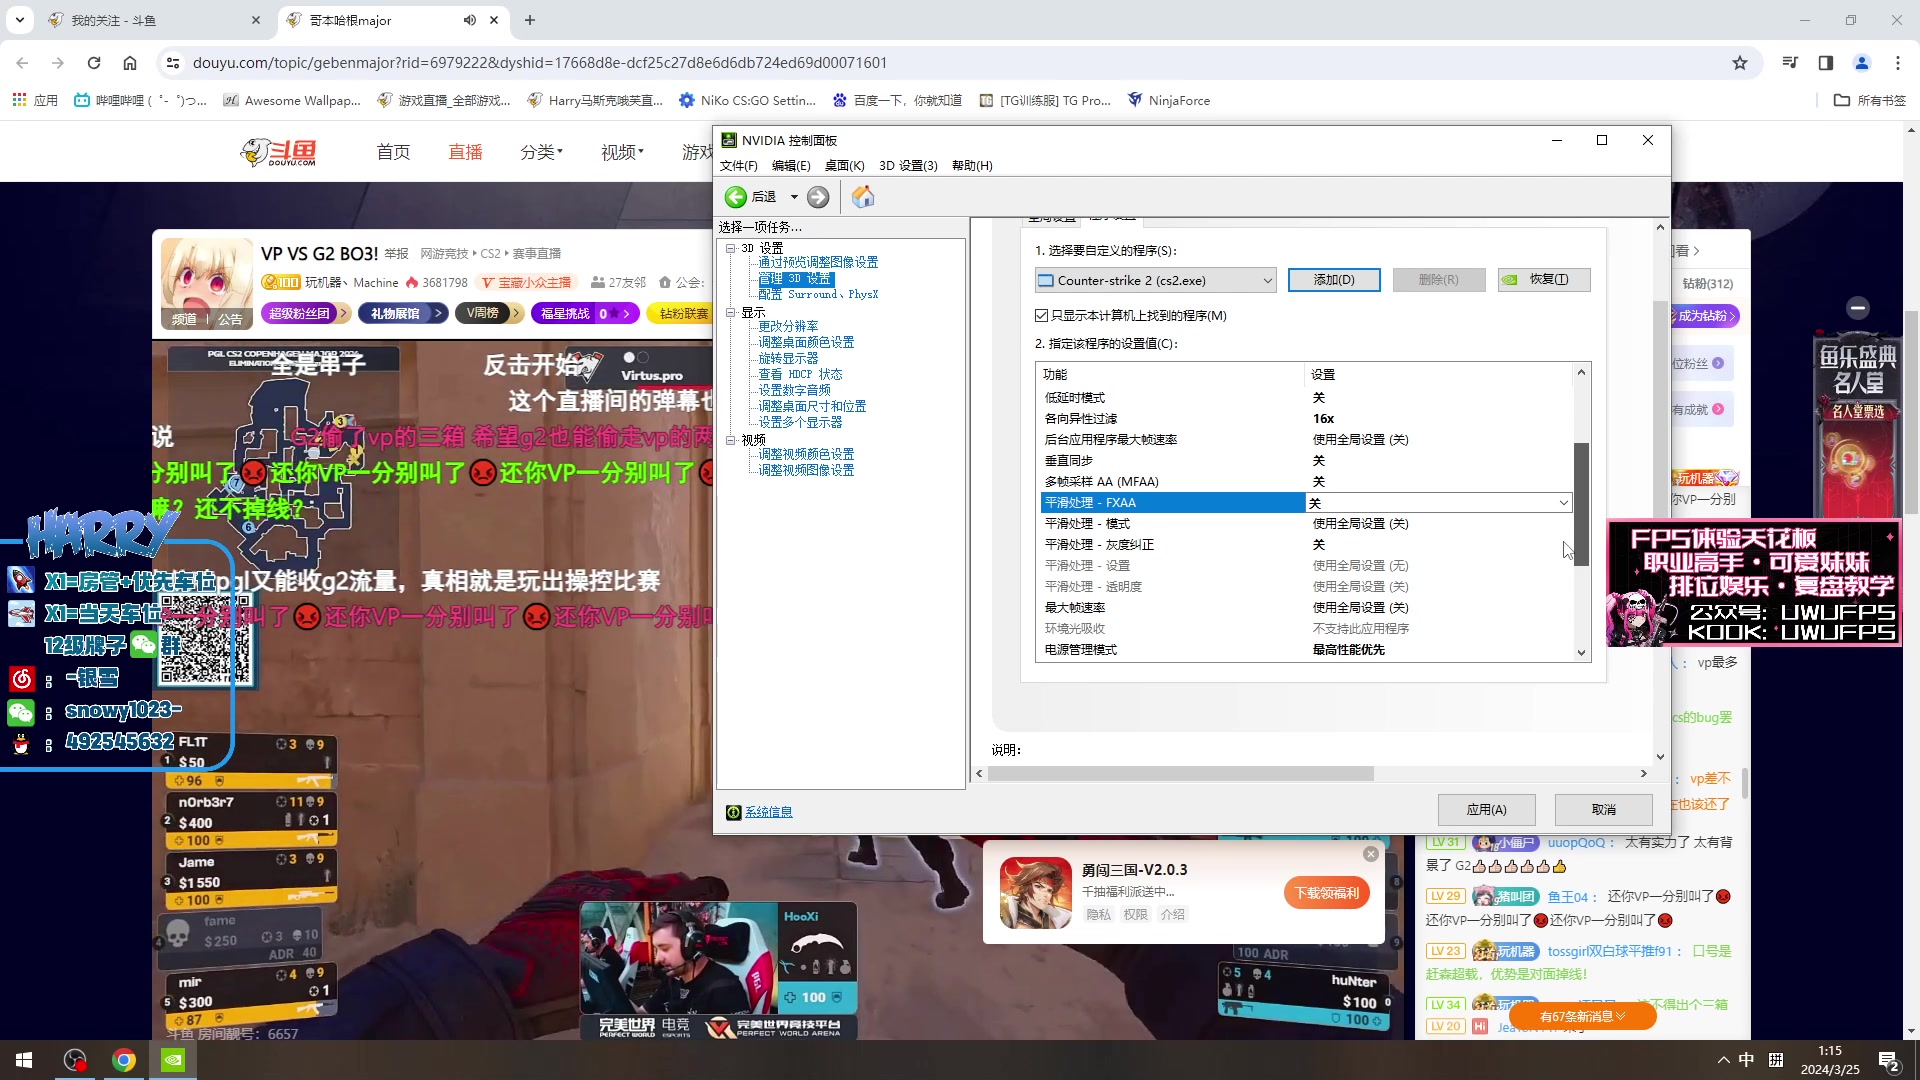Open the 桌面(K) menu
Viewport: 1920px width, 1080px height.
[x=844, y=166]
